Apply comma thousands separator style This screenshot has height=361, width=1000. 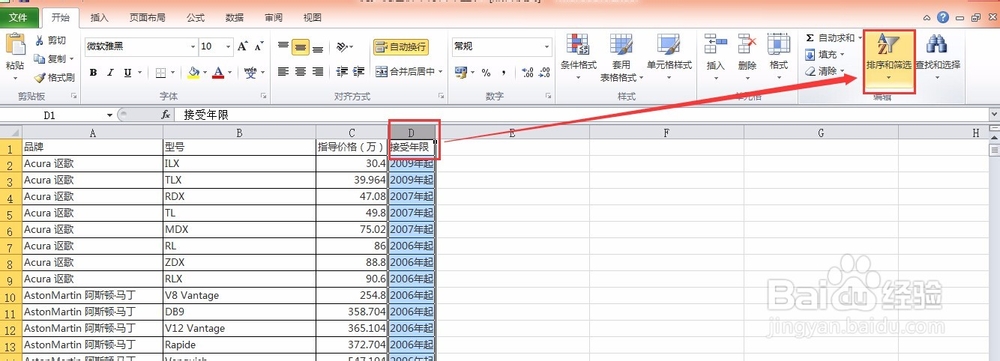coord(504,73)
